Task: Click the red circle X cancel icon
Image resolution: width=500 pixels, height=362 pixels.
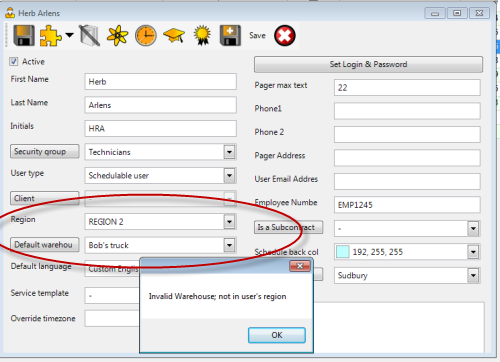Action: click(285, 35)
